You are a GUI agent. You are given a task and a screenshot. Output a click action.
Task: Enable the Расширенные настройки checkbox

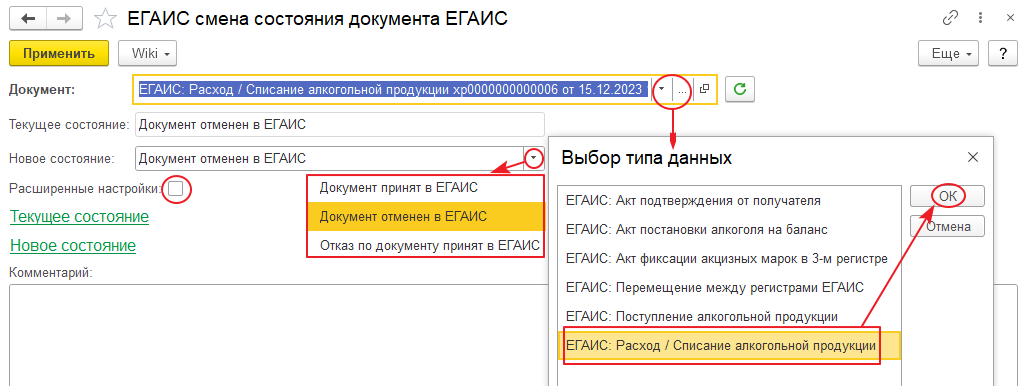click(175, 189)
